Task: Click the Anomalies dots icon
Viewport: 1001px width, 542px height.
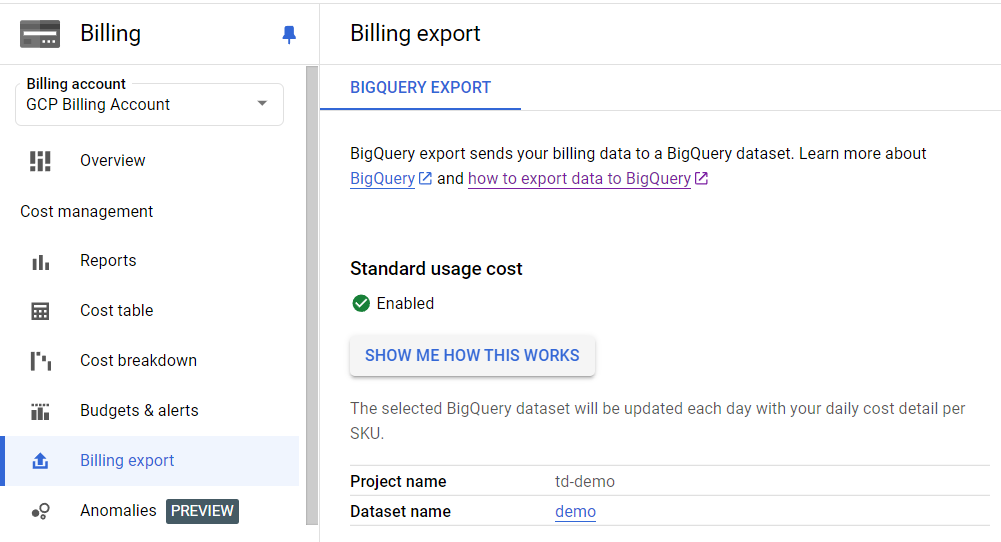Action: [40, 511]
